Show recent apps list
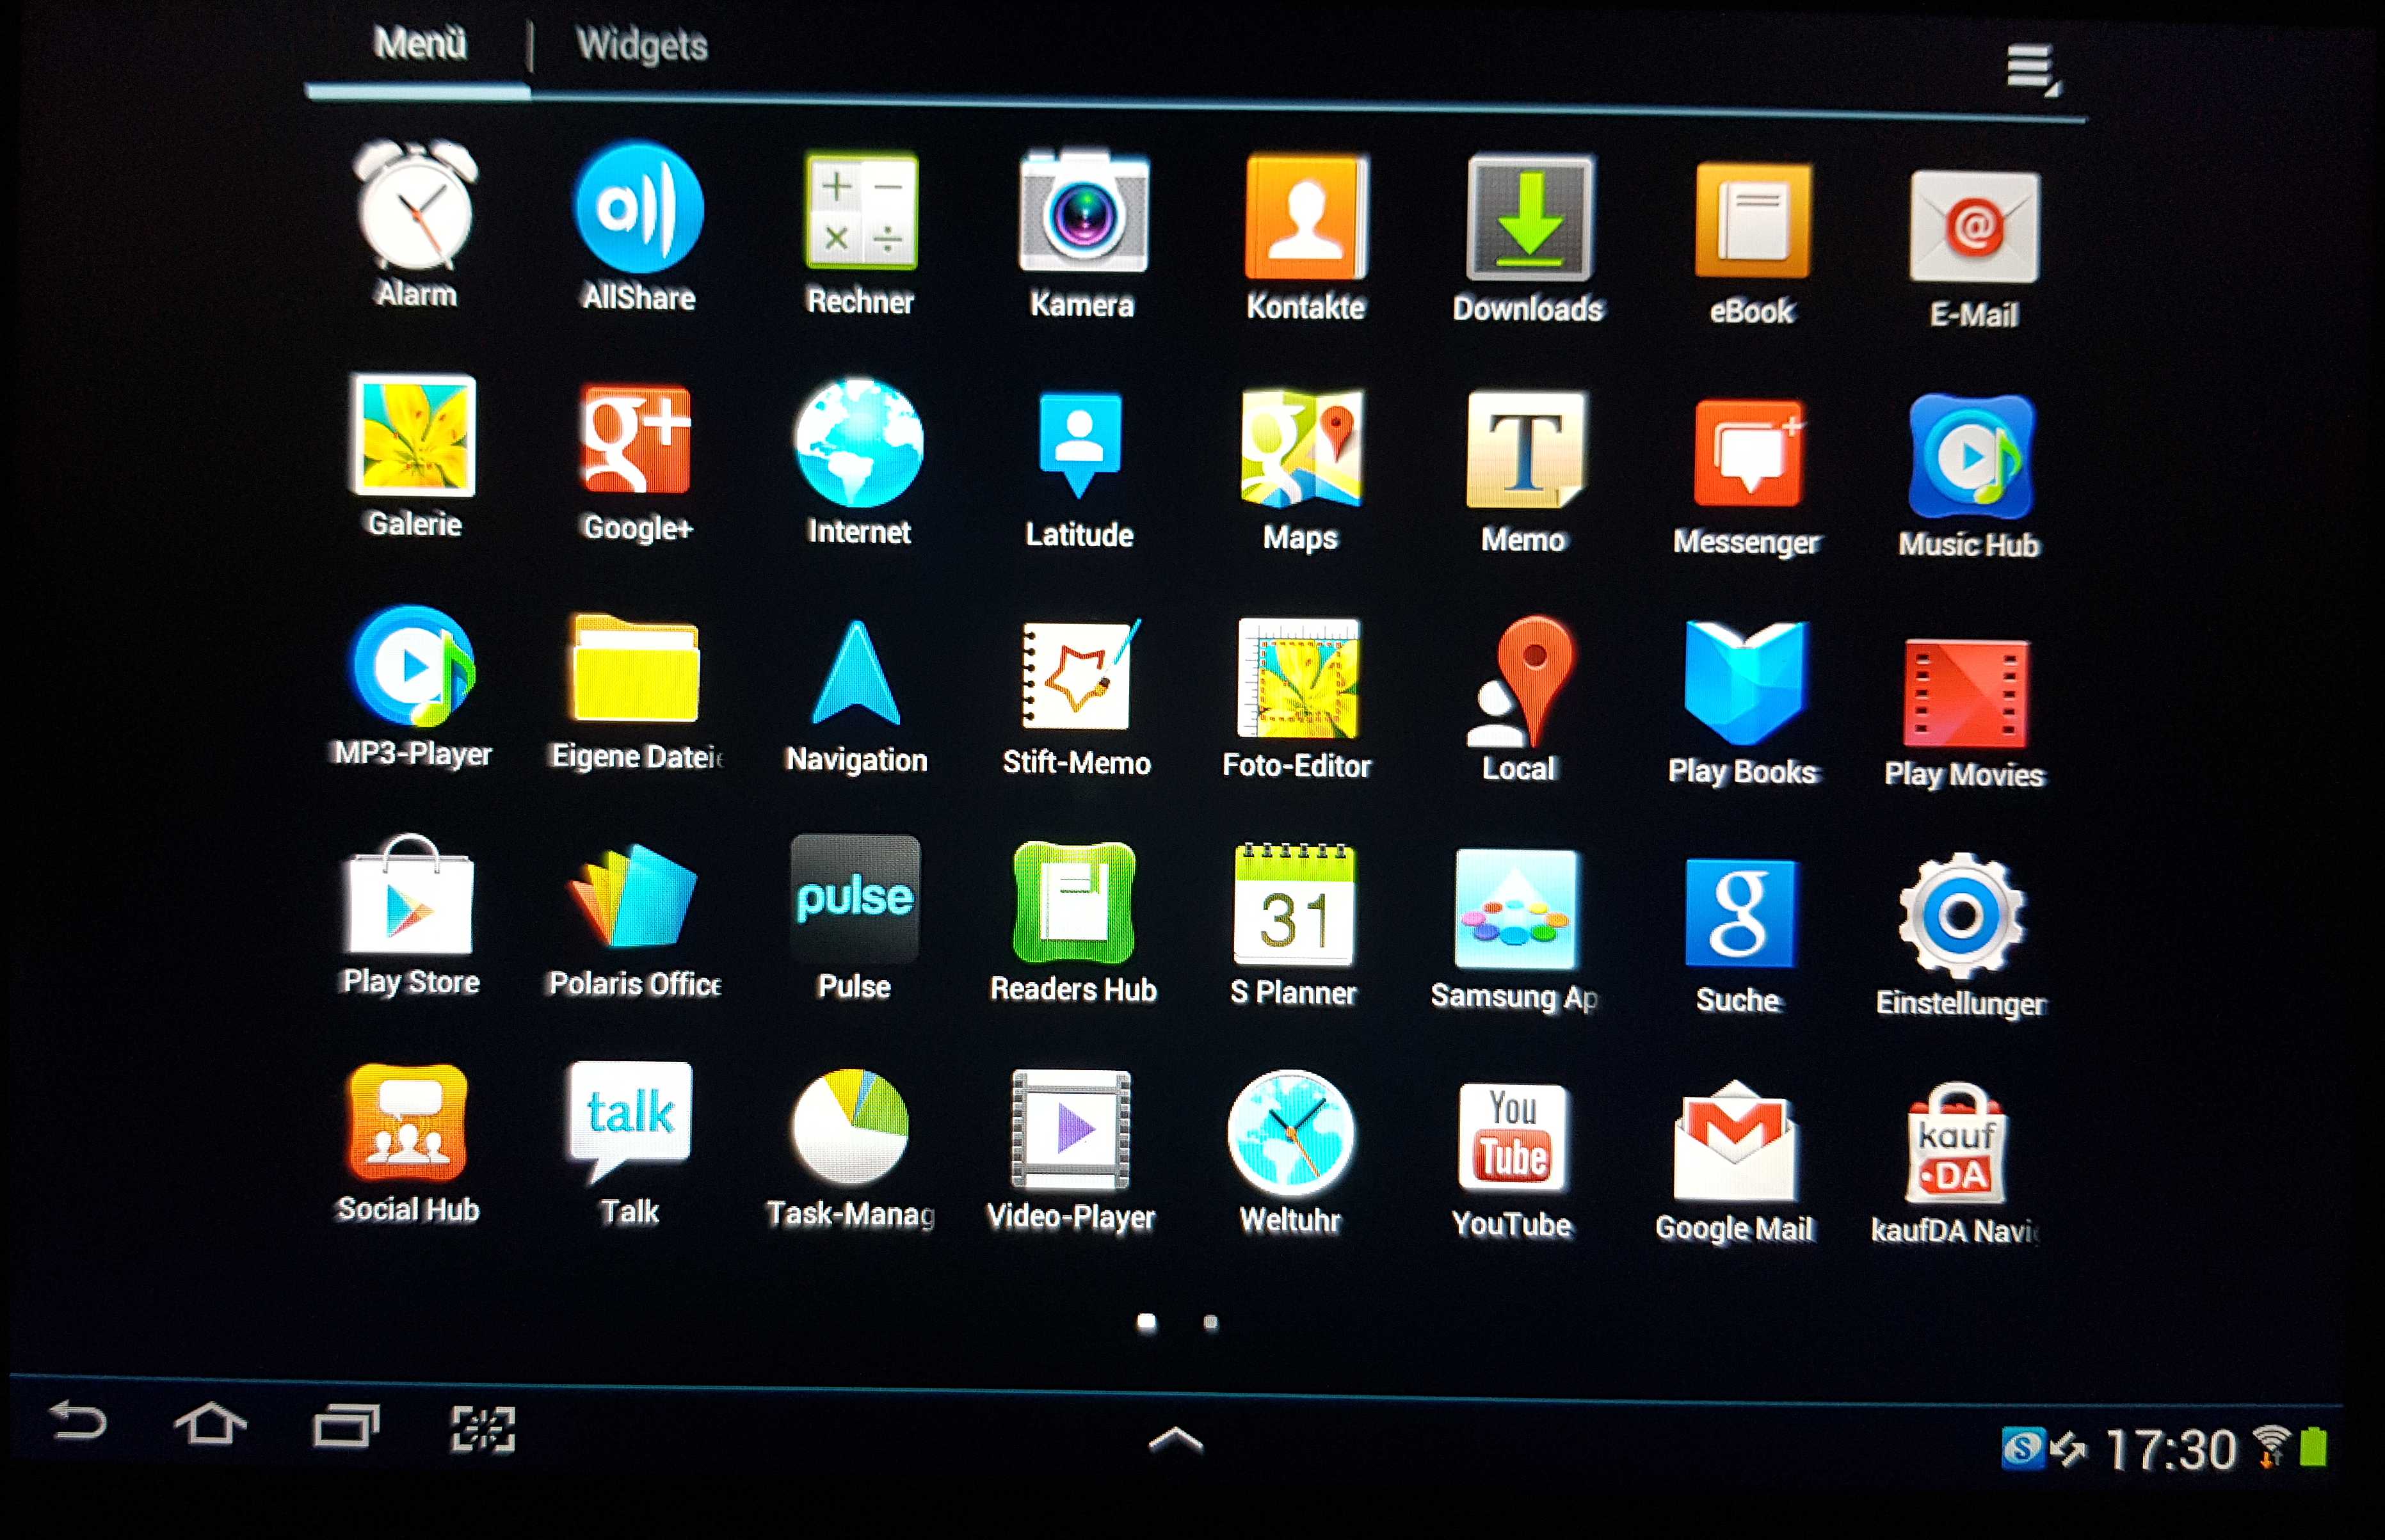 click(x=346, y=1426)
